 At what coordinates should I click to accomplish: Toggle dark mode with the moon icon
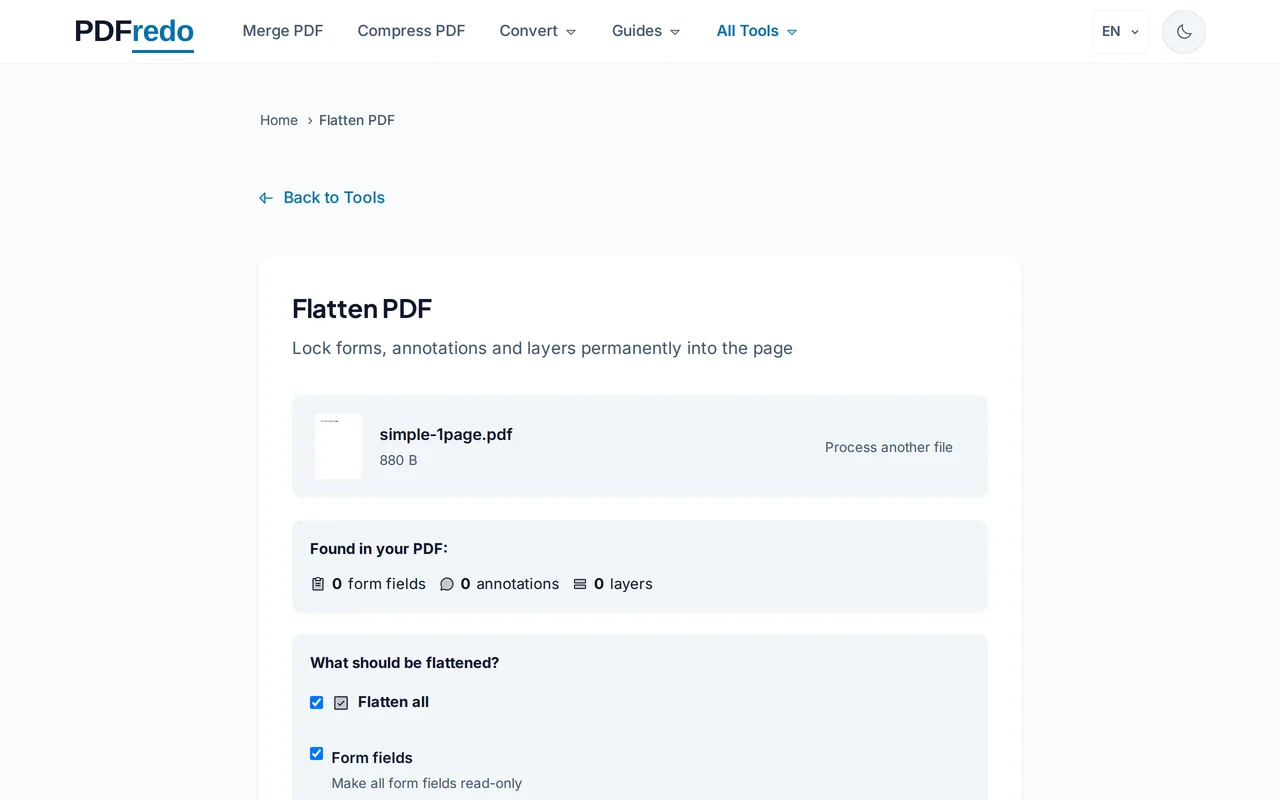pyautogui.click(x=1183, y=31)
